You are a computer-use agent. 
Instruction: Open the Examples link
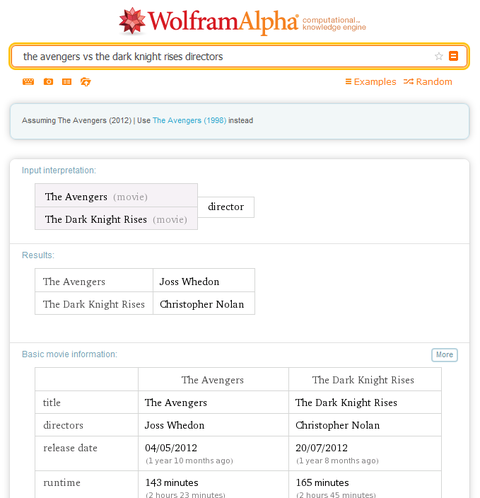point(371,82)
